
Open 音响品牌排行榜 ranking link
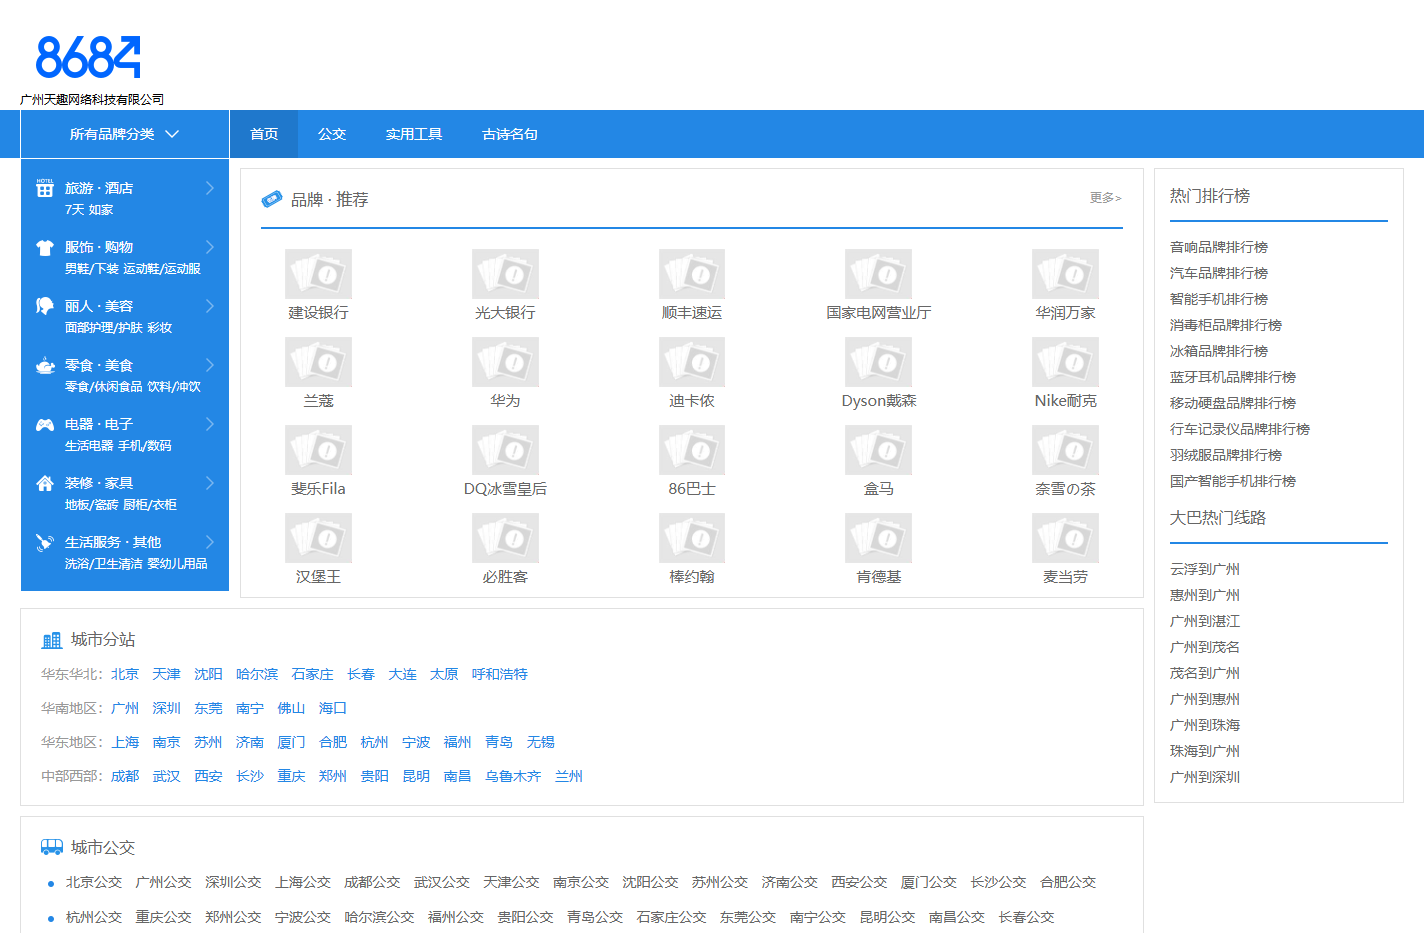coord(1219,247)
